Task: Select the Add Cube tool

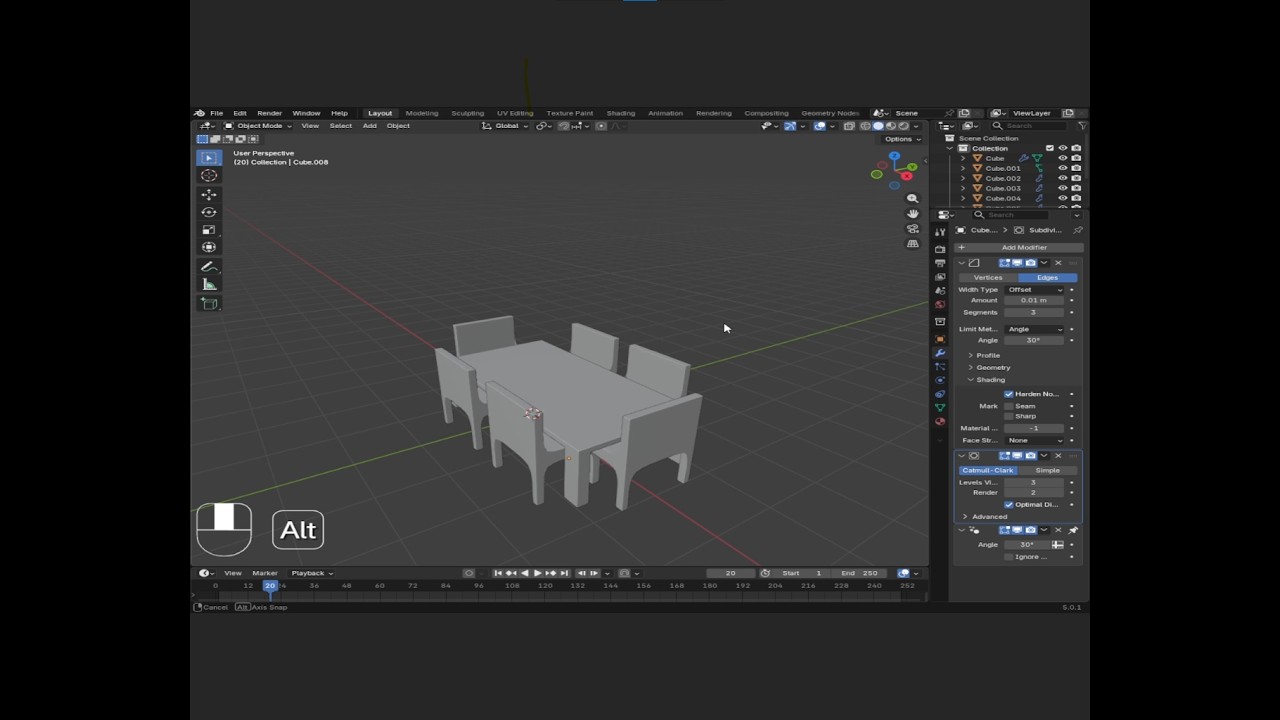Action: pos(209,304)
